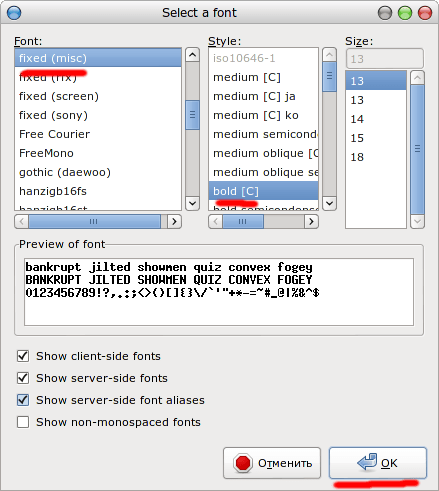Uncheck Show server-side fonts
This screenshot has width=439, height=491.
pyautogui.click(x=23, y=378)
